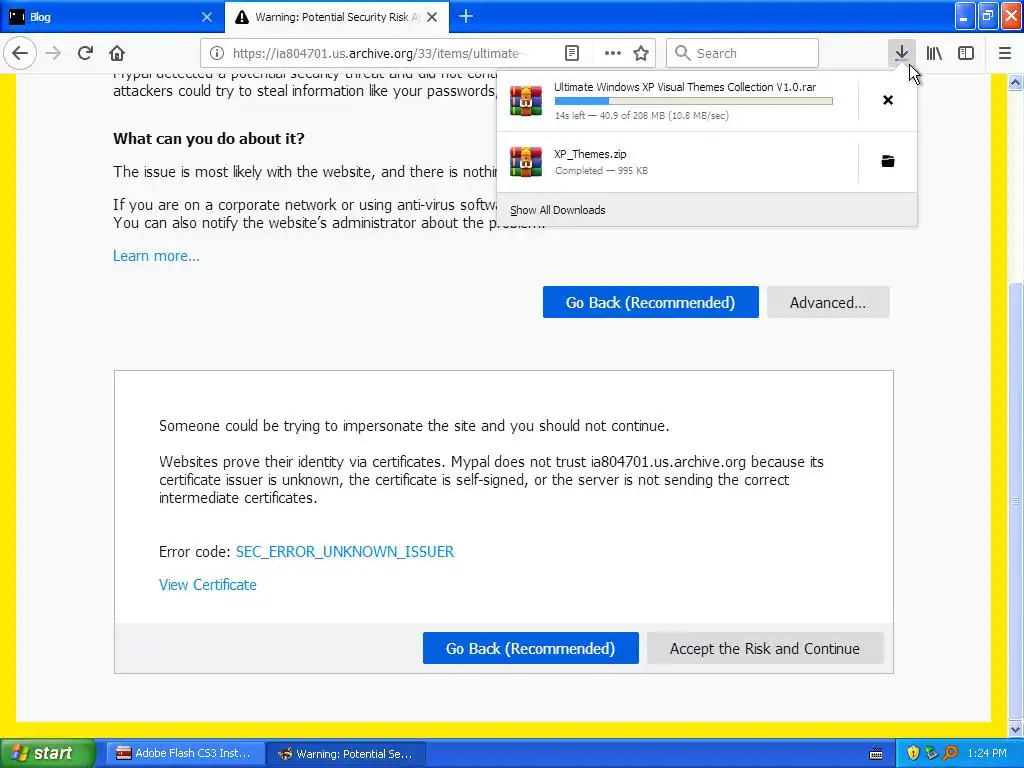This screenshot has width=1024, height=768.
Task: Close the Warning security risk tab
Action: (432, 17)
